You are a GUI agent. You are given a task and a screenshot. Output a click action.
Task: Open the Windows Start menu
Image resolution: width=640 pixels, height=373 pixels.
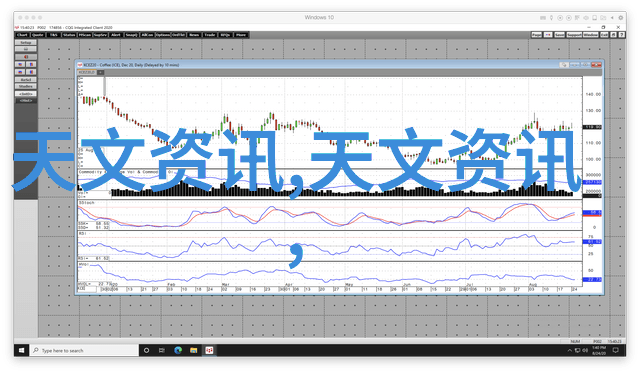[x=21, y=350]
